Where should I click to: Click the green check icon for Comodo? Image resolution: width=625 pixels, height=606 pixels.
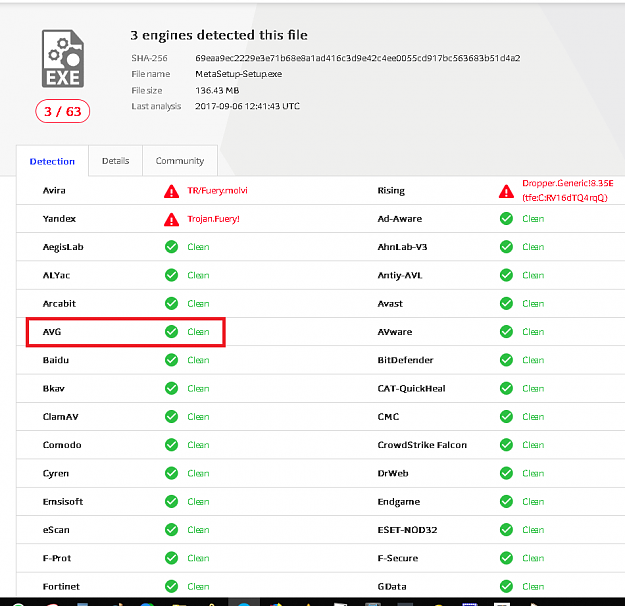171,445
